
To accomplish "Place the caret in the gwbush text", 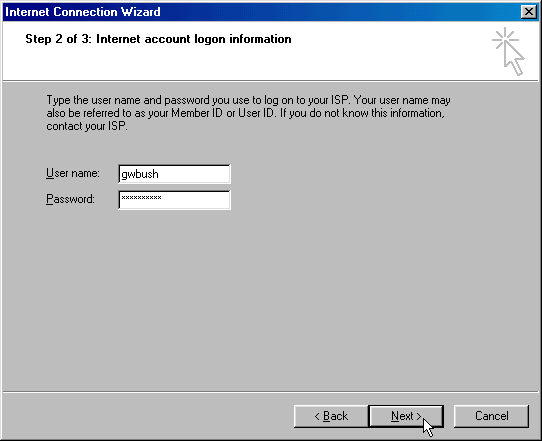I will [140, 174].
